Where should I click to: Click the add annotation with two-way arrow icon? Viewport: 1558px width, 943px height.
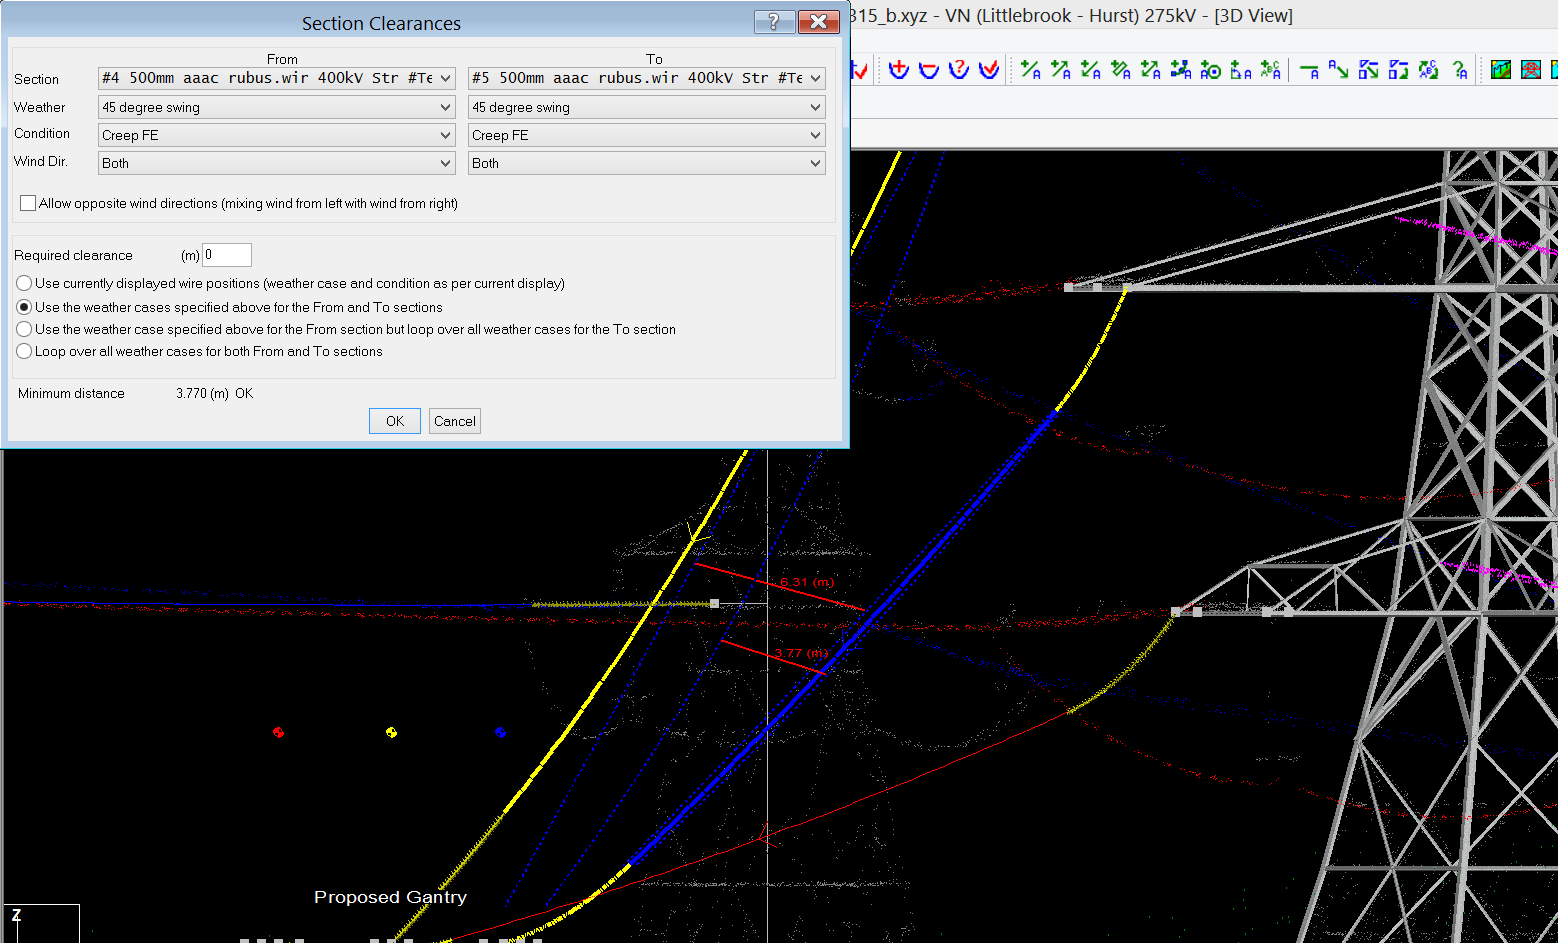[x=1151, y=70]
